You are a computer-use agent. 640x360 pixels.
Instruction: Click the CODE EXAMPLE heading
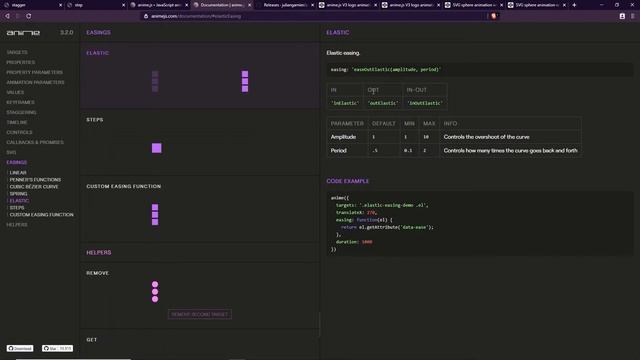(348, 181)
